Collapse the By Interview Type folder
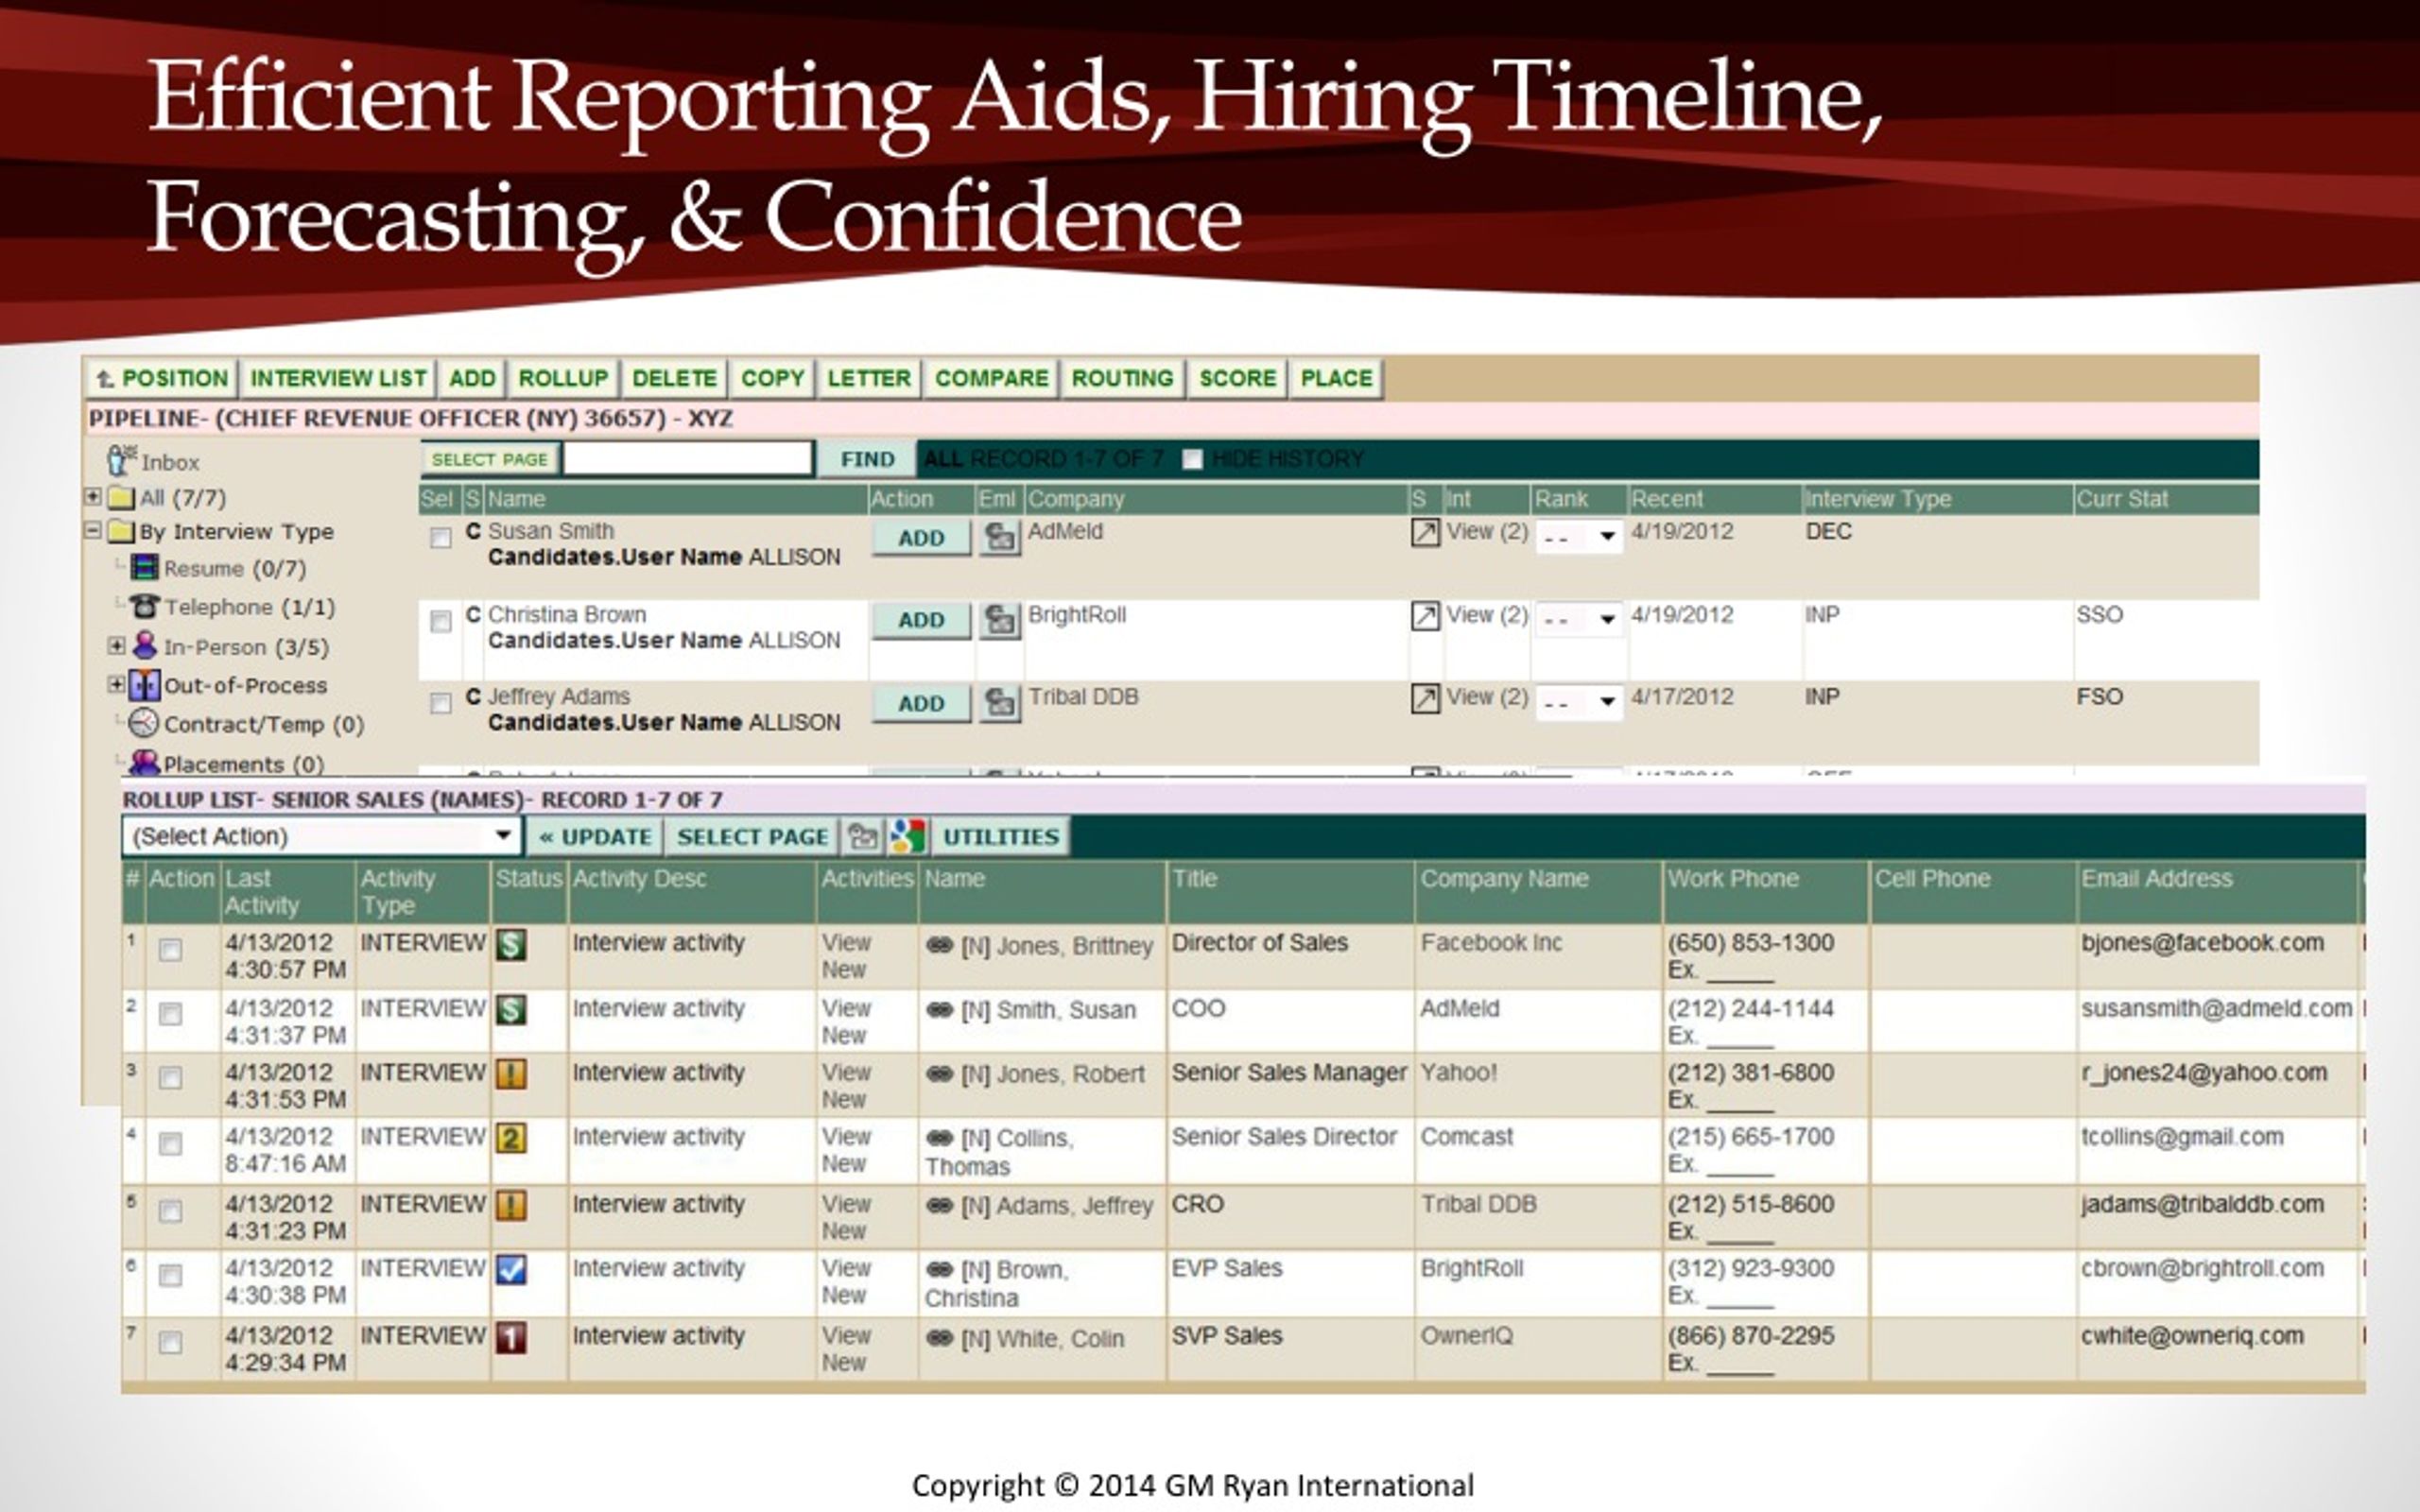Viewport: 2420px width, 1512px height. click(x=93, y=530)
